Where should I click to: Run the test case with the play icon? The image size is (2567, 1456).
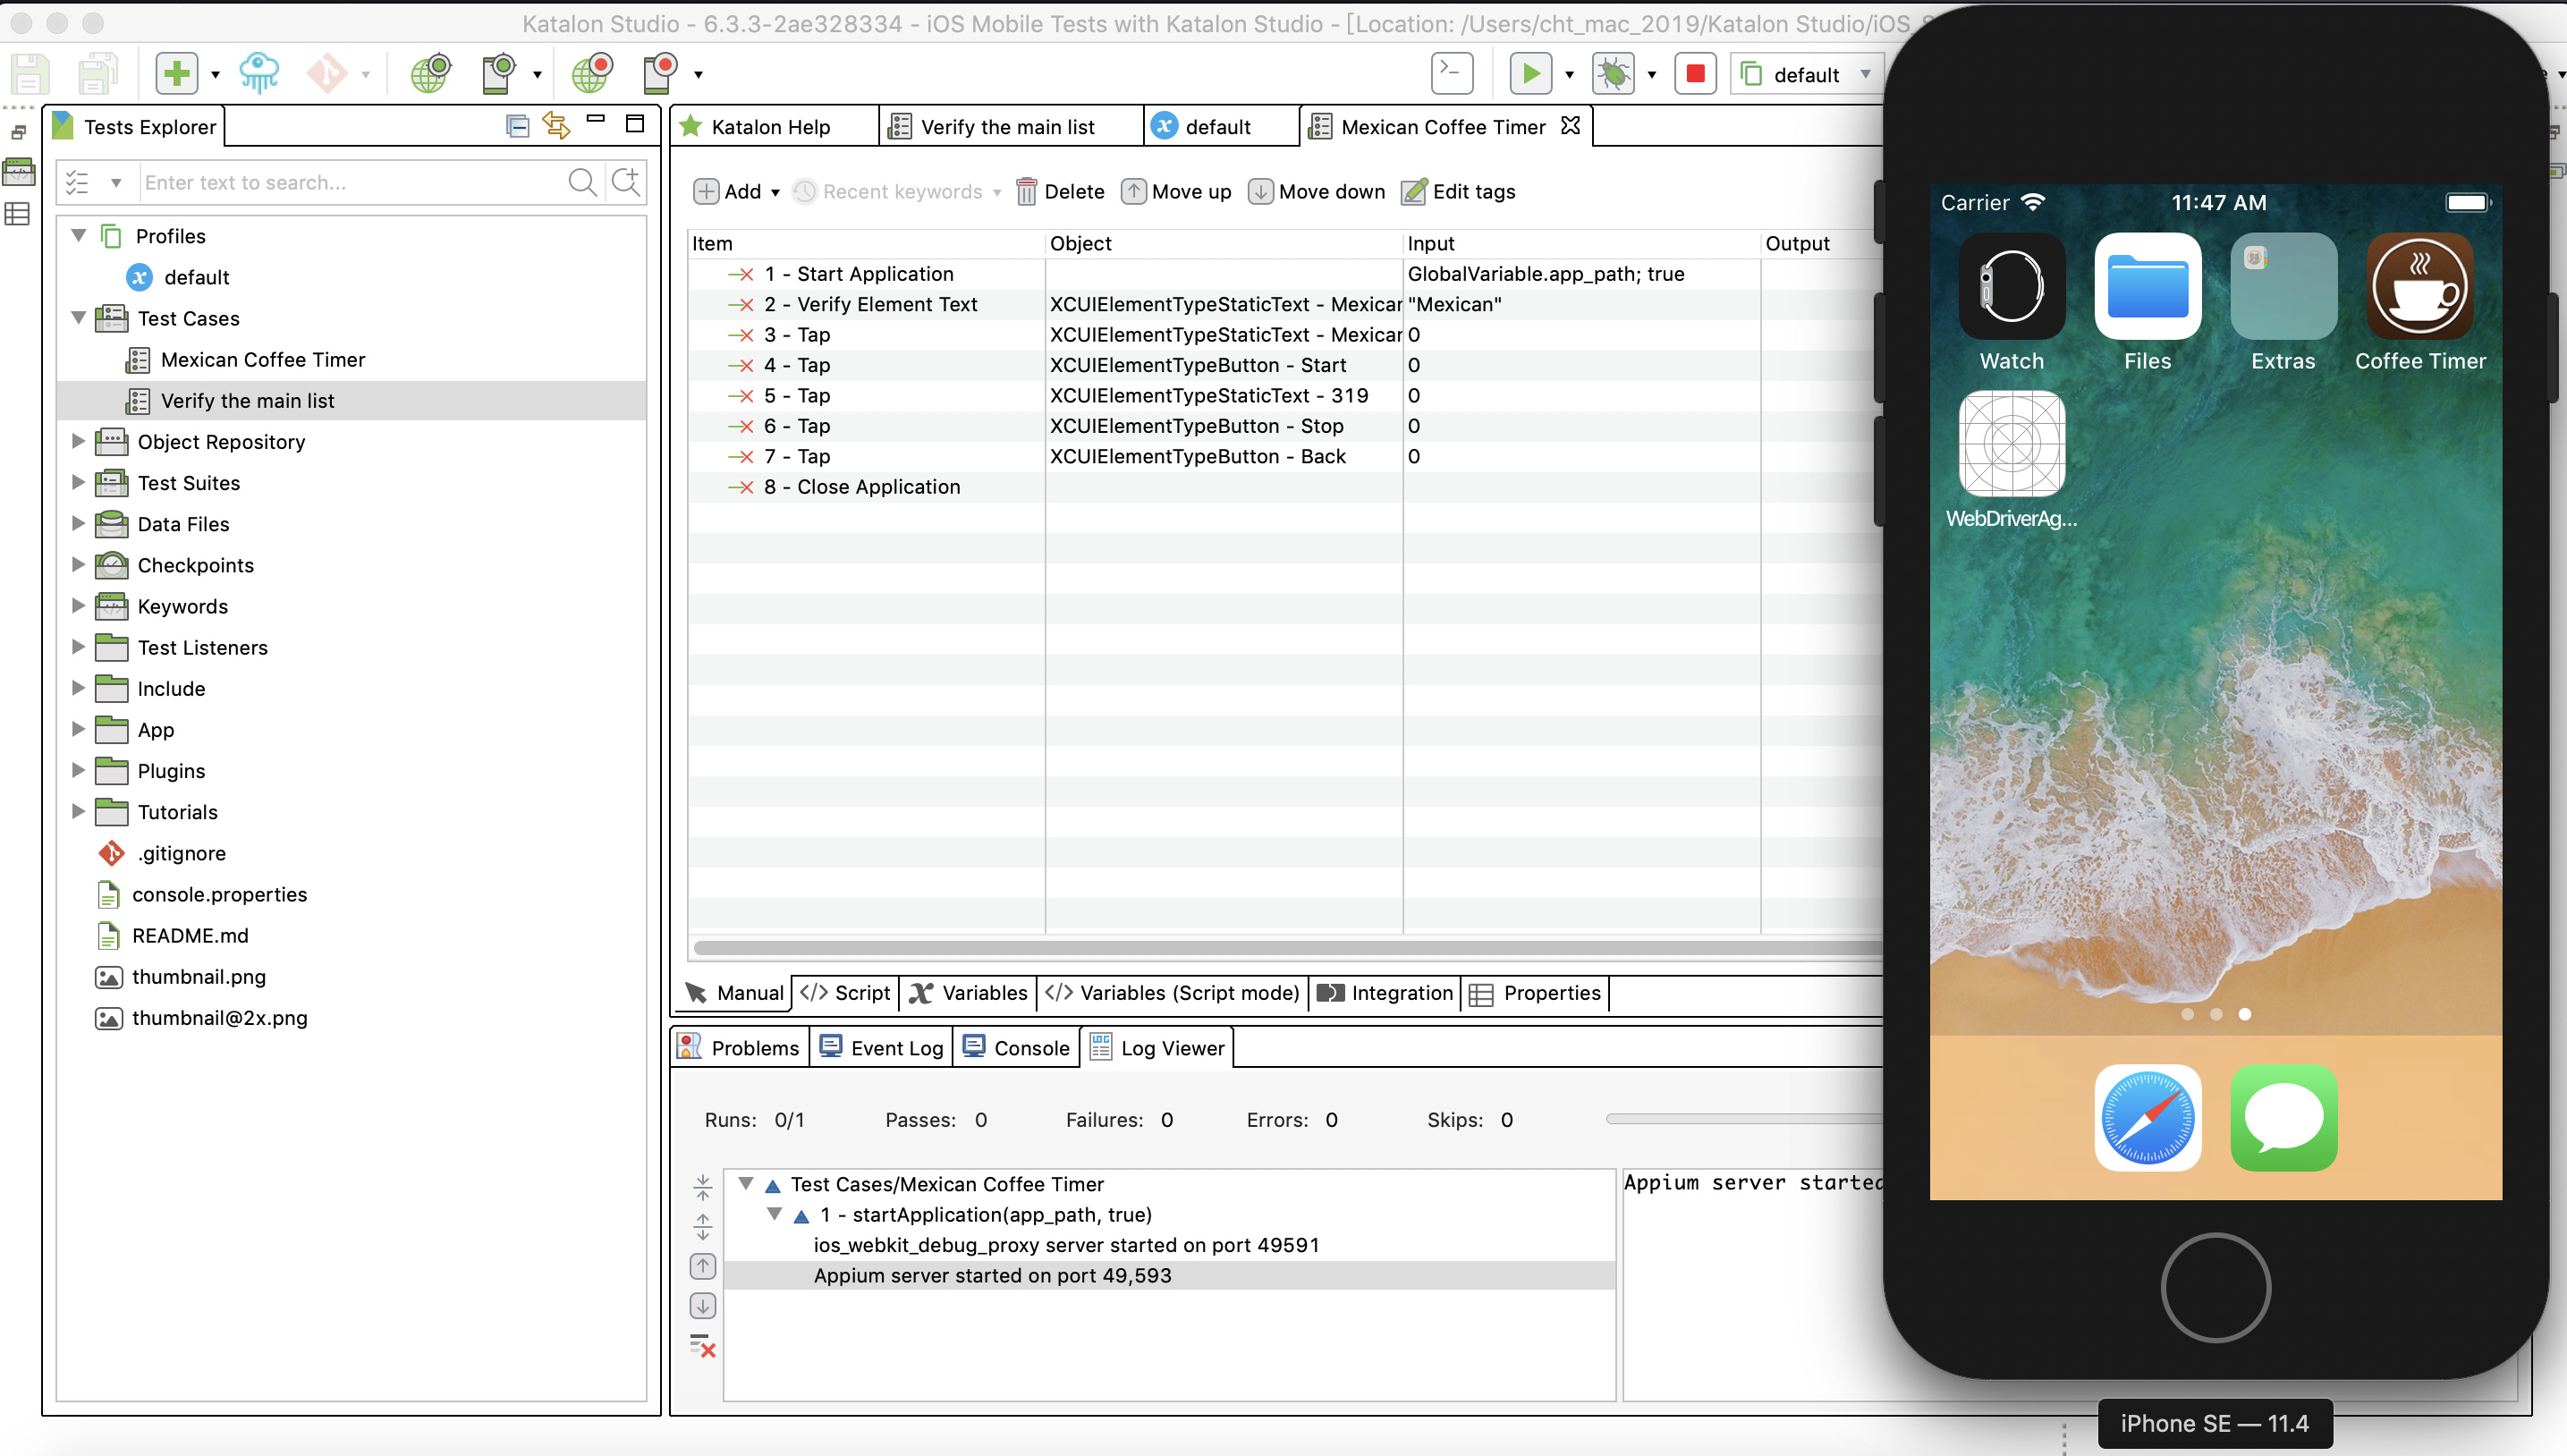1530,73
